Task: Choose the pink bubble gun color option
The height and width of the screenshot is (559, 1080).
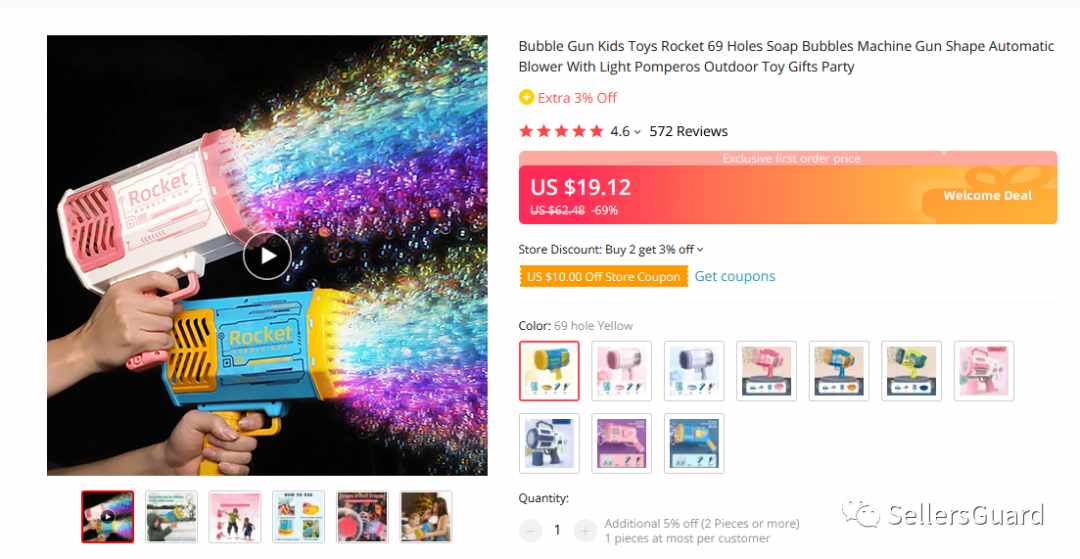Action: tap(621, 370)
